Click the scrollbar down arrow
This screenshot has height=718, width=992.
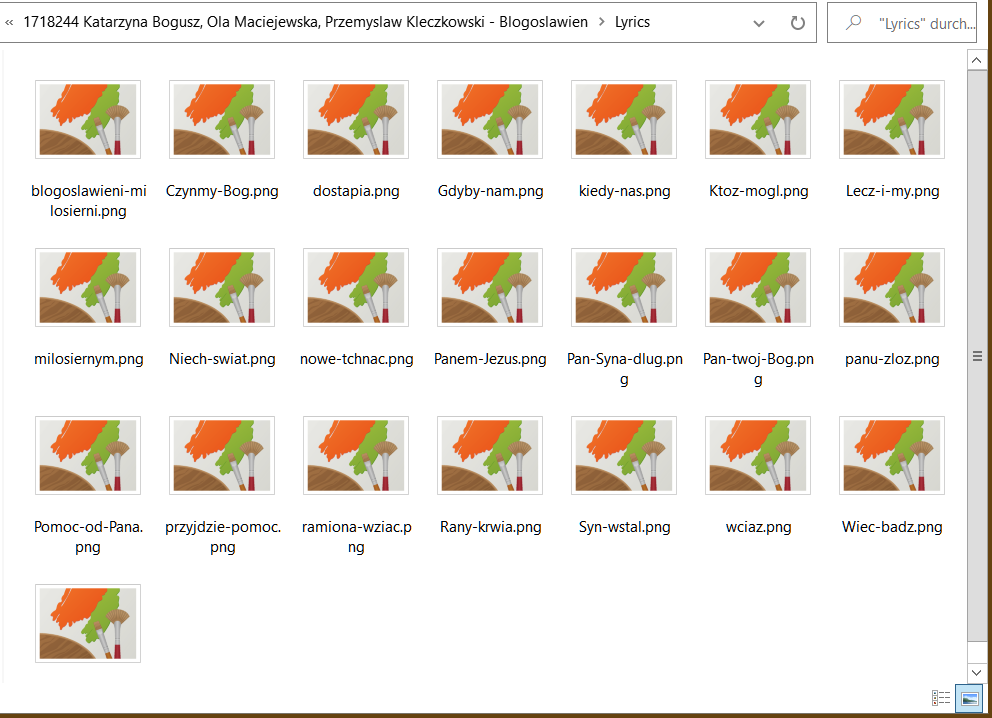pos(976,672)
